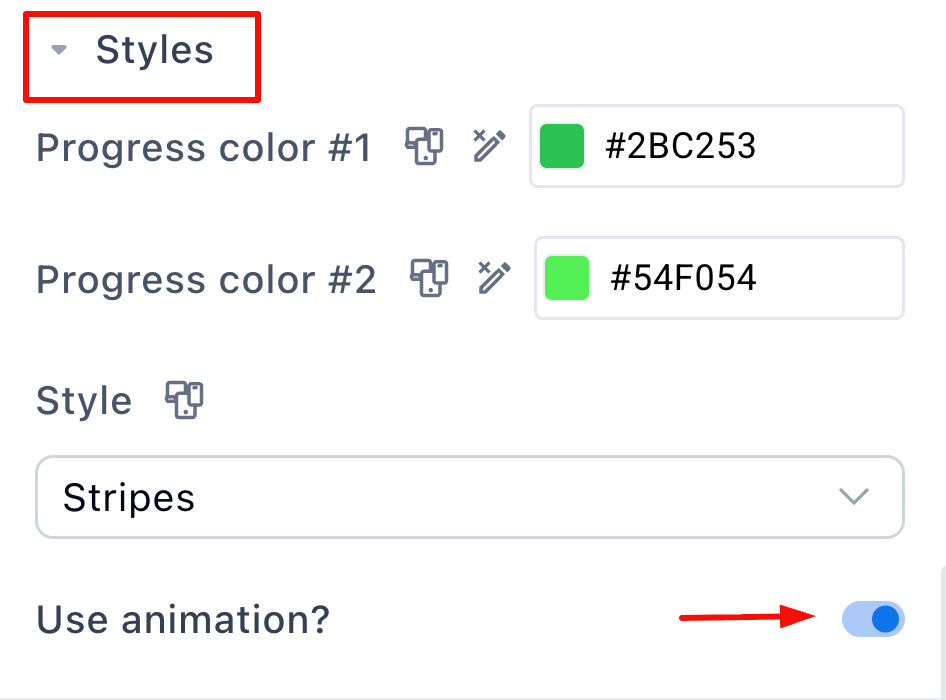
Task: Click the Use animation? label text
Action: (x=183, y=620)
